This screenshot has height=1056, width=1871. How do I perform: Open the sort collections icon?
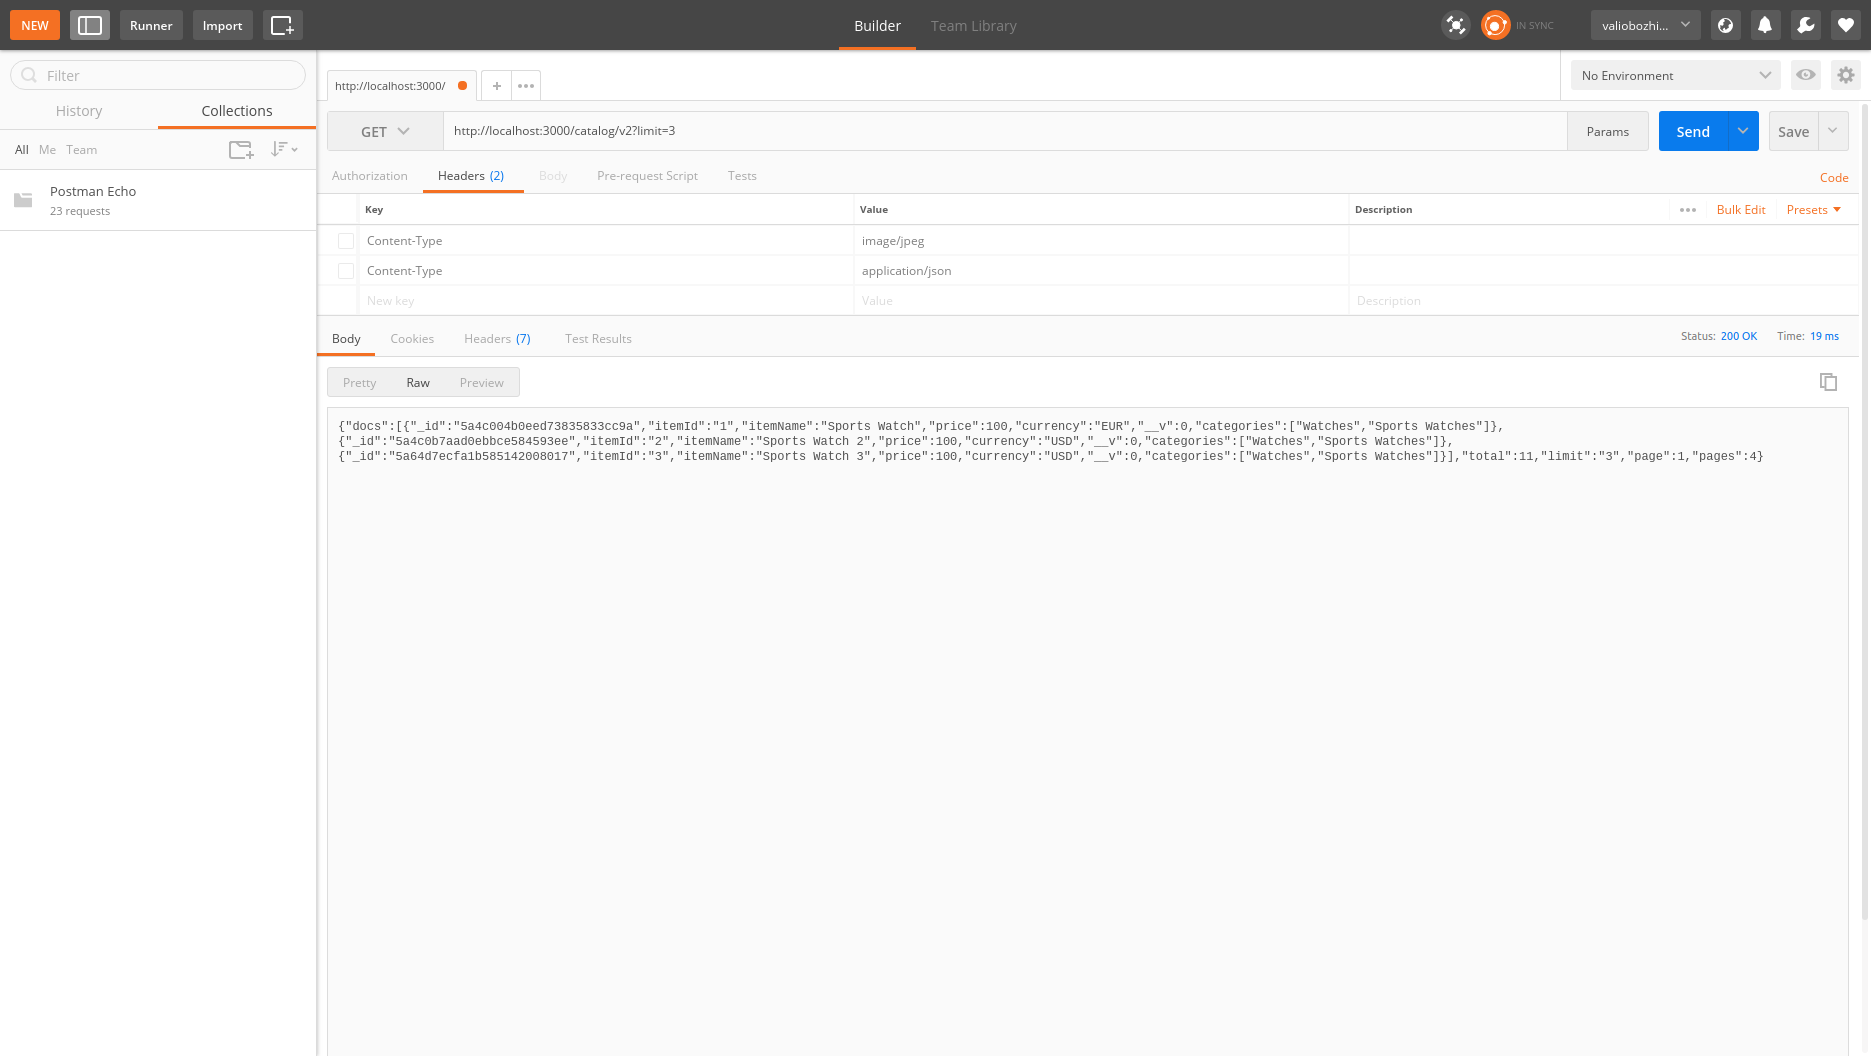pos(284,149)
